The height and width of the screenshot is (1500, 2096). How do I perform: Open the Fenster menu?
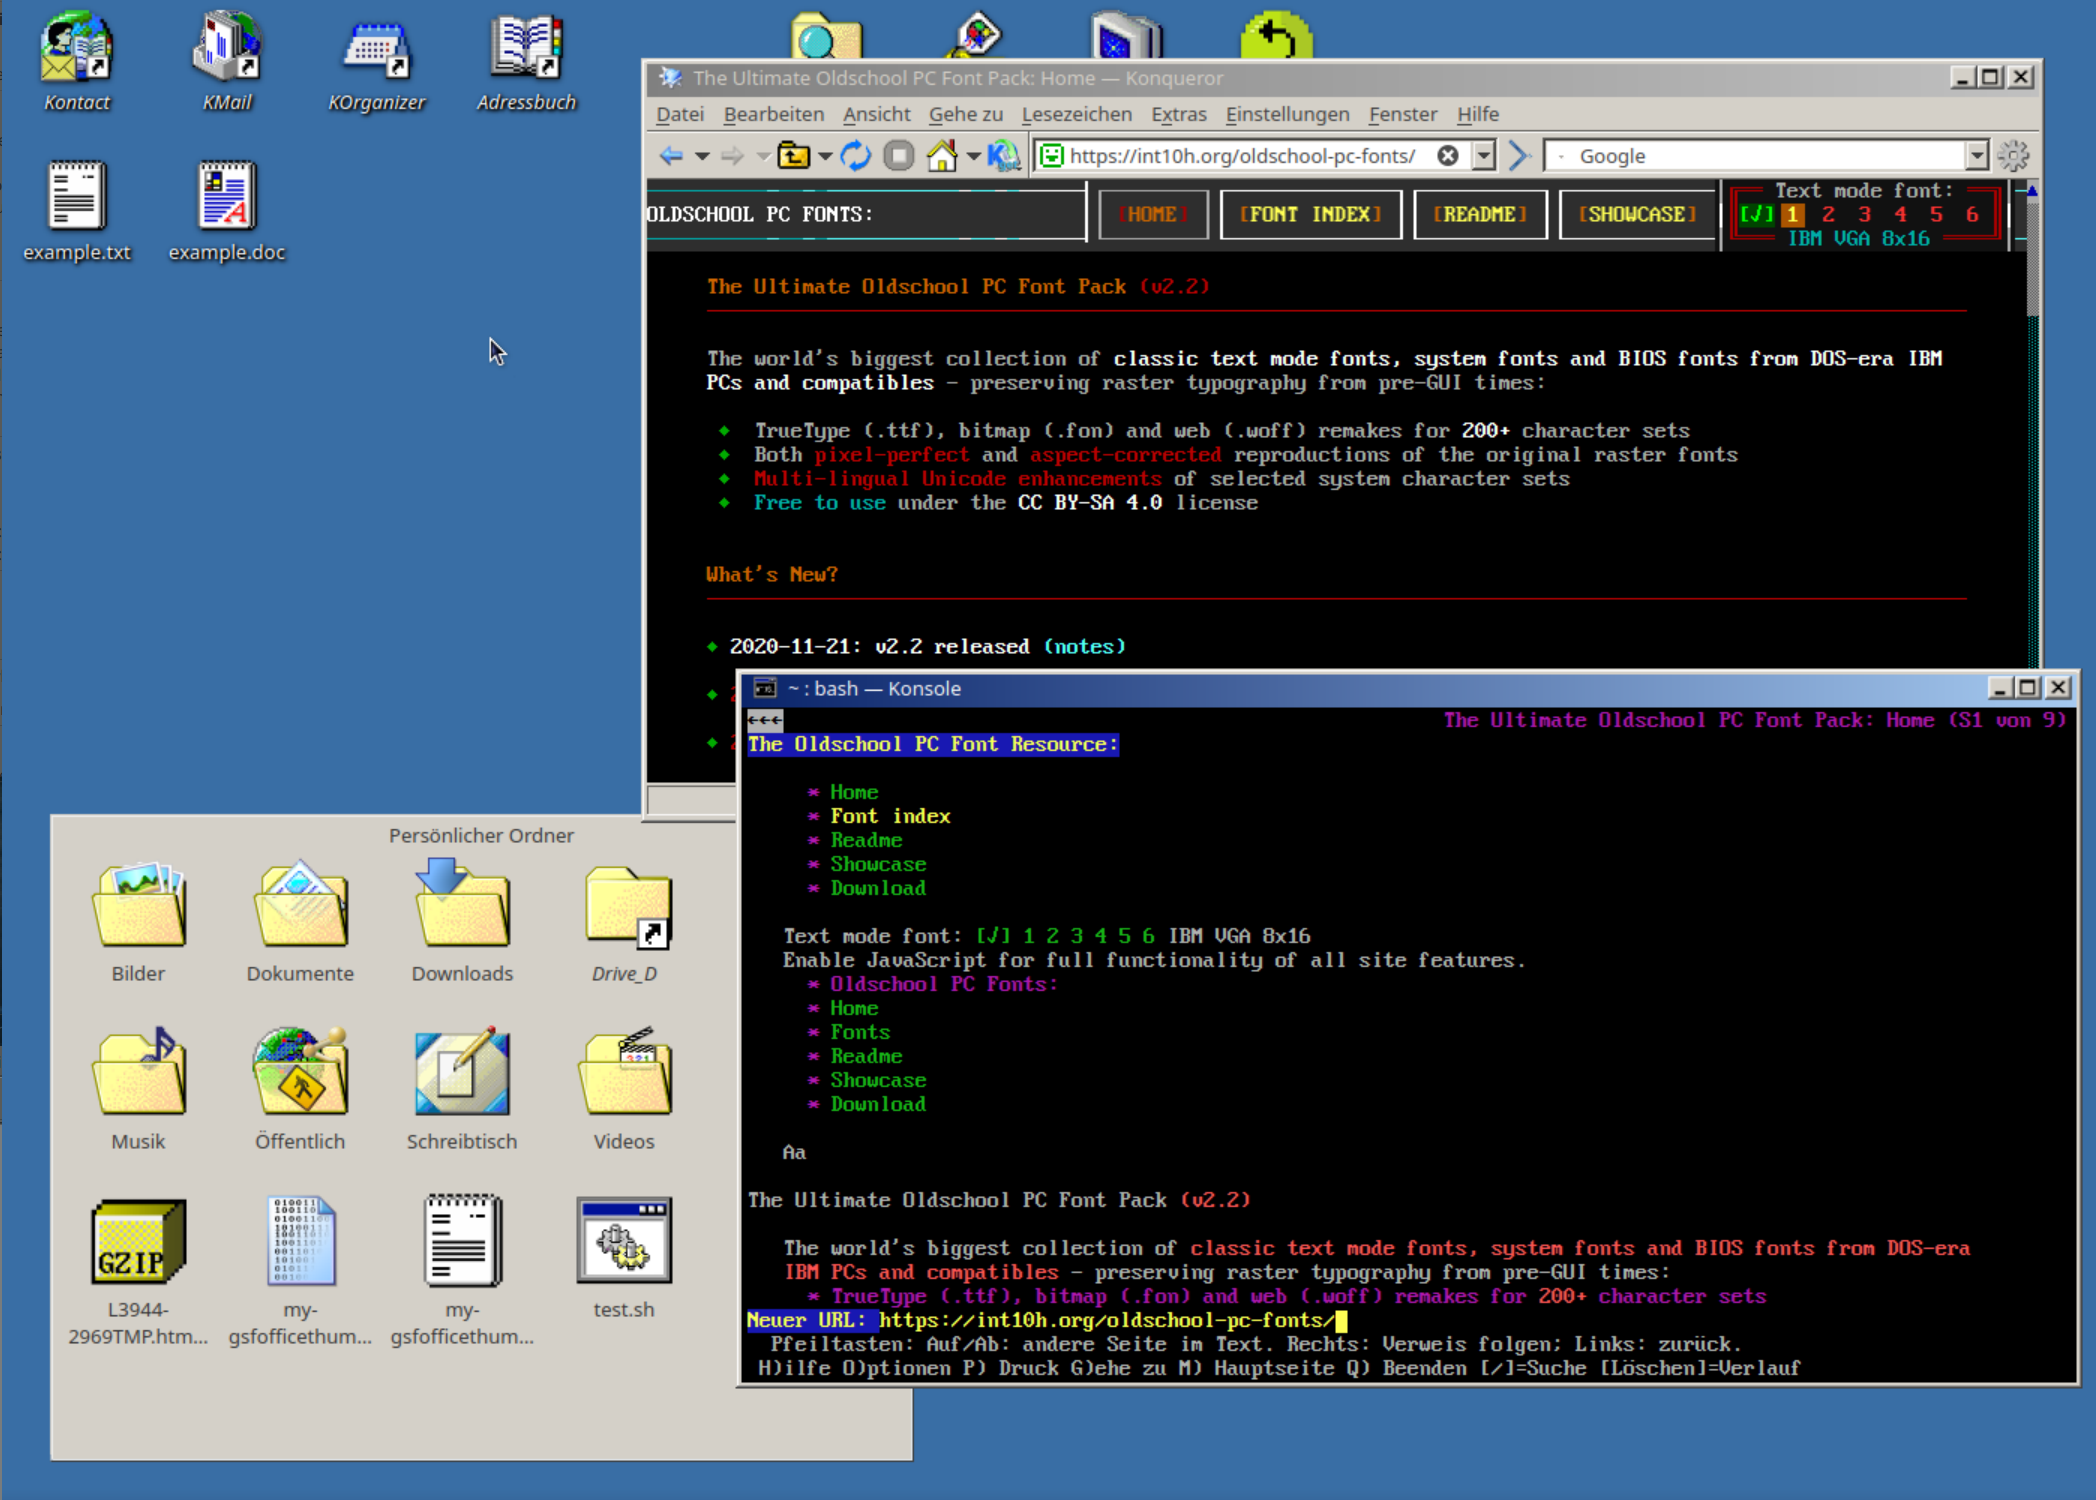pos(1402,114)
